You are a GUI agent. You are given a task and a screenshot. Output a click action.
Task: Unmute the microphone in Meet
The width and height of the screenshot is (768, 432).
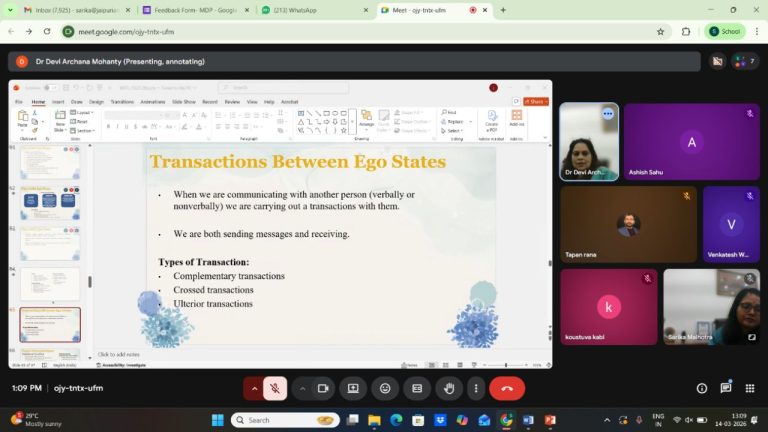(x=275, y=388)
